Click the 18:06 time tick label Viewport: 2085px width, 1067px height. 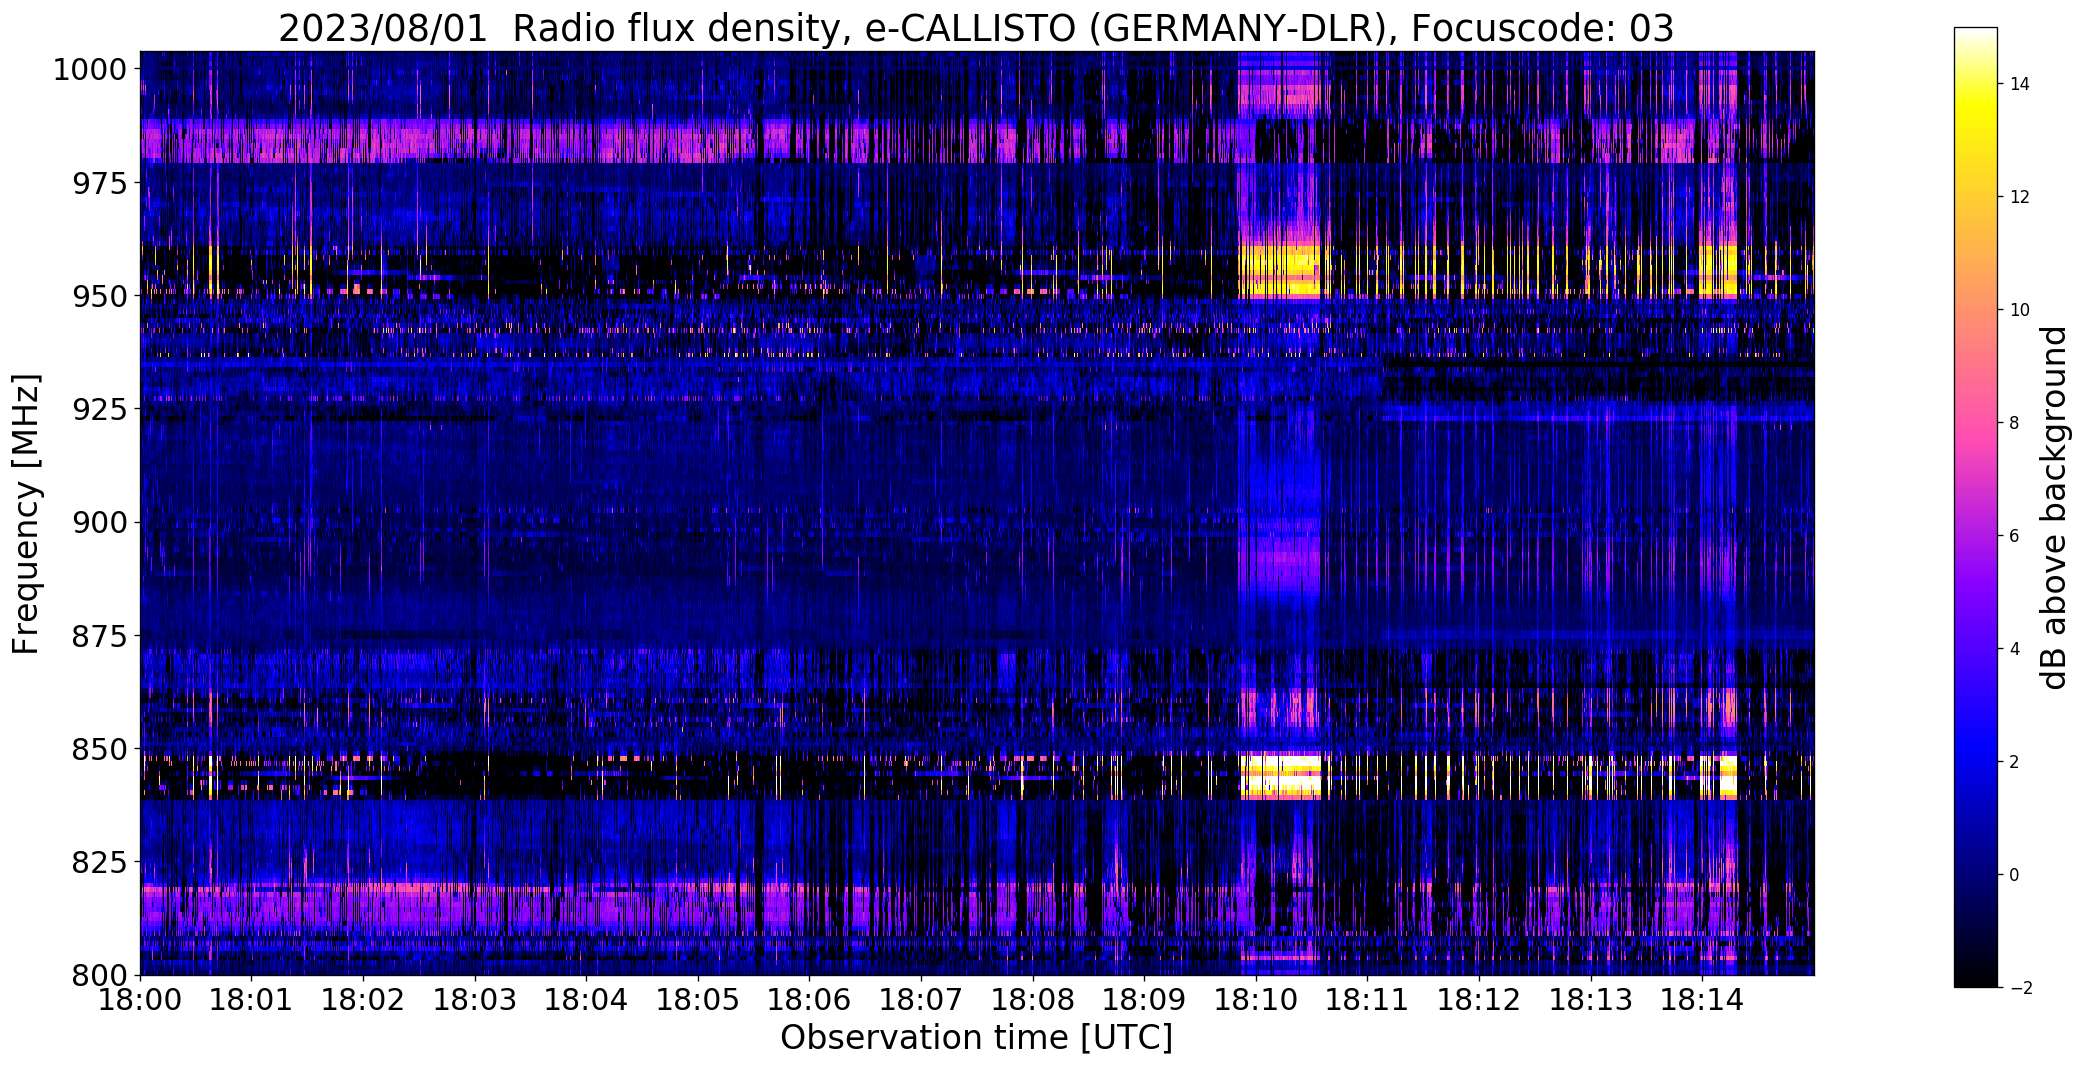click(809, 1000)
